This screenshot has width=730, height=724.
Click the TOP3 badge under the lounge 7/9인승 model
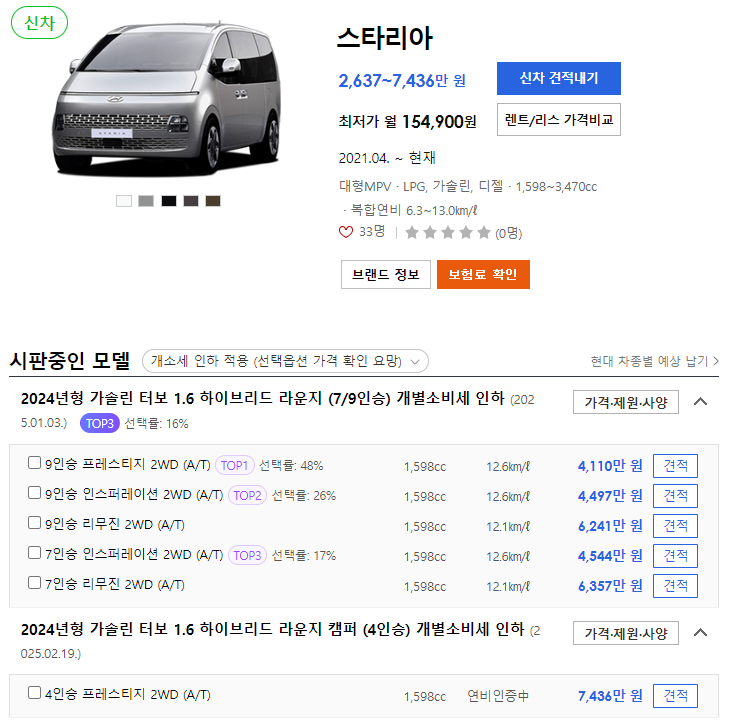coord(100,423)
